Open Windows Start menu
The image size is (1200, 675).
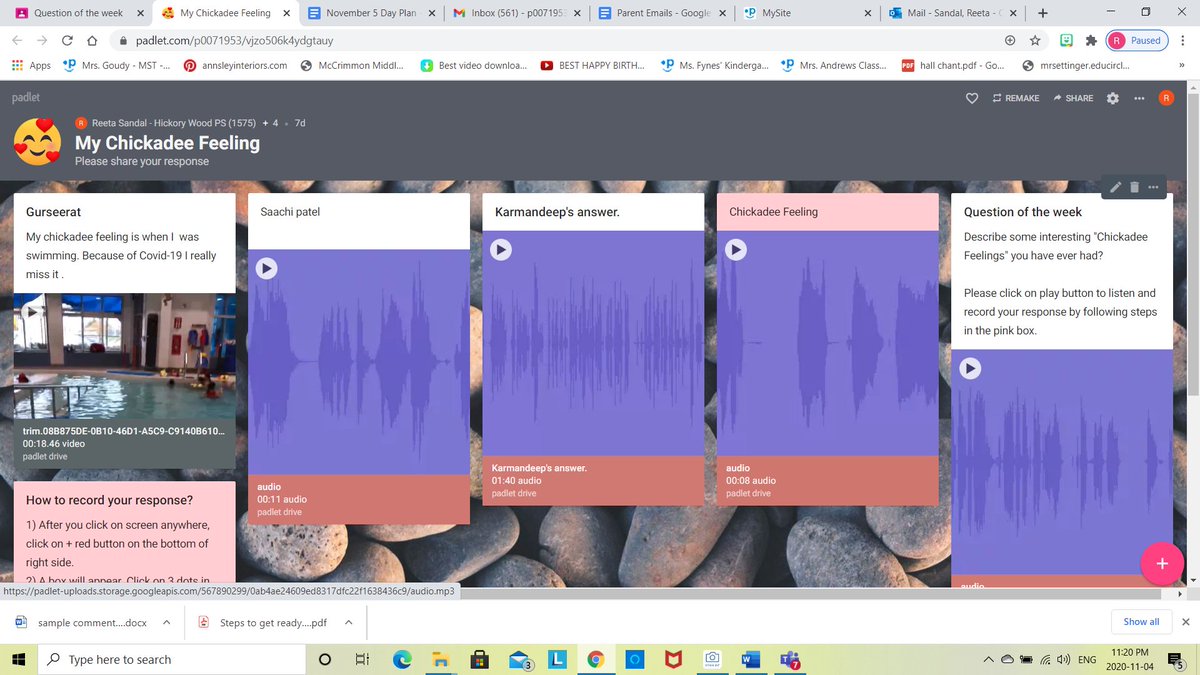click(x=18, y=659)
